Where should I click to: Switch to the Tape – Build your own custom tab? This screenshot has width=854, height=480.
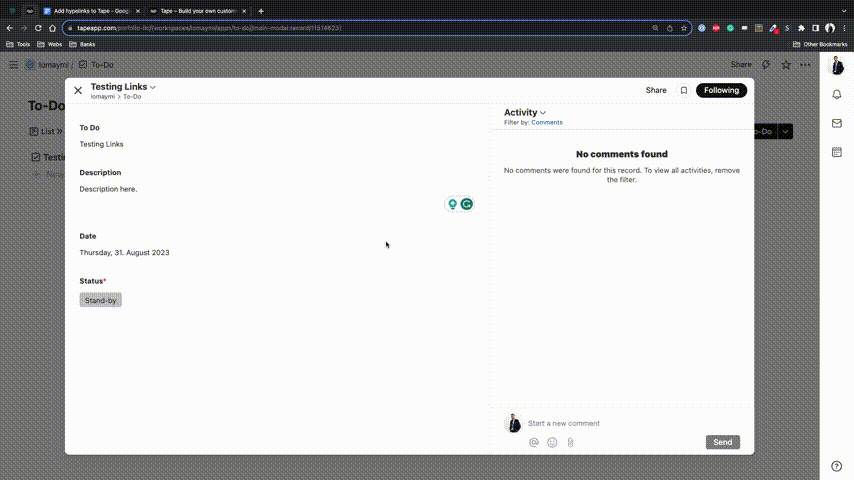tap(198, 11)
